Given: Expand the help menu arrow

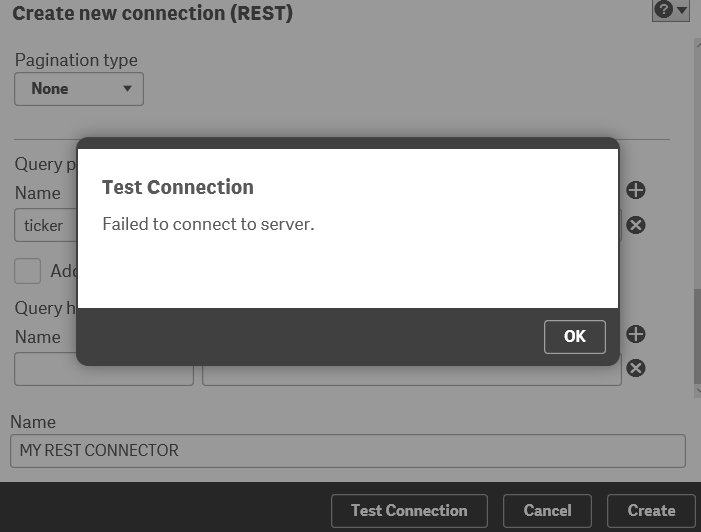Looking at the screenshot, I should (683, 10).
